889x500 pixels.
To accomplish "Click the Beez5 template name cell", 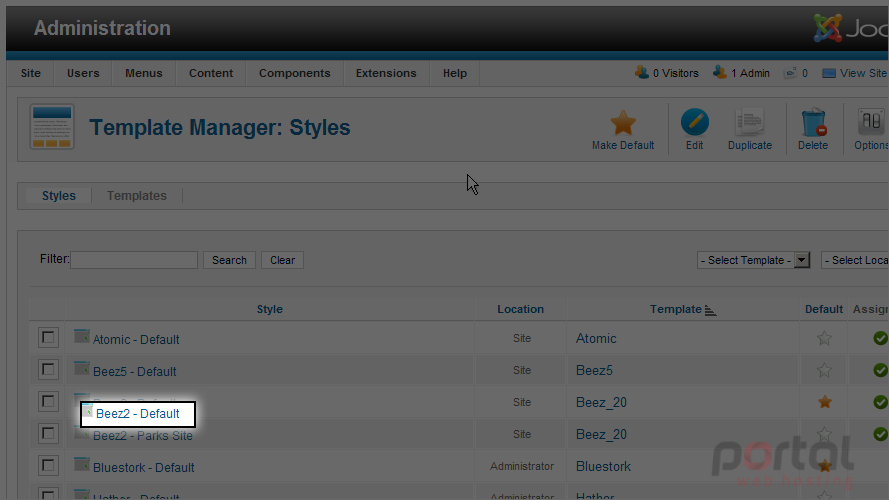I will (594, 370).
